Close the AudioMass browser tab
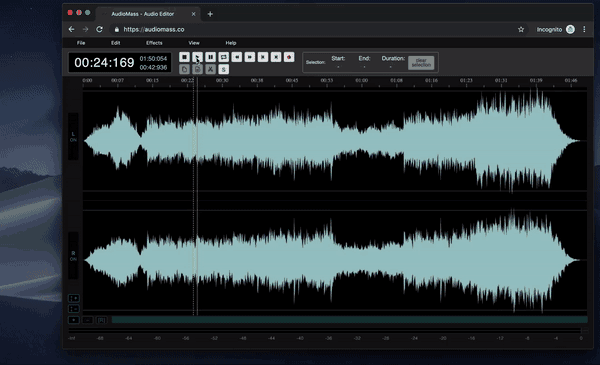Viewport: 600px width, 365px height. point(193,14)
